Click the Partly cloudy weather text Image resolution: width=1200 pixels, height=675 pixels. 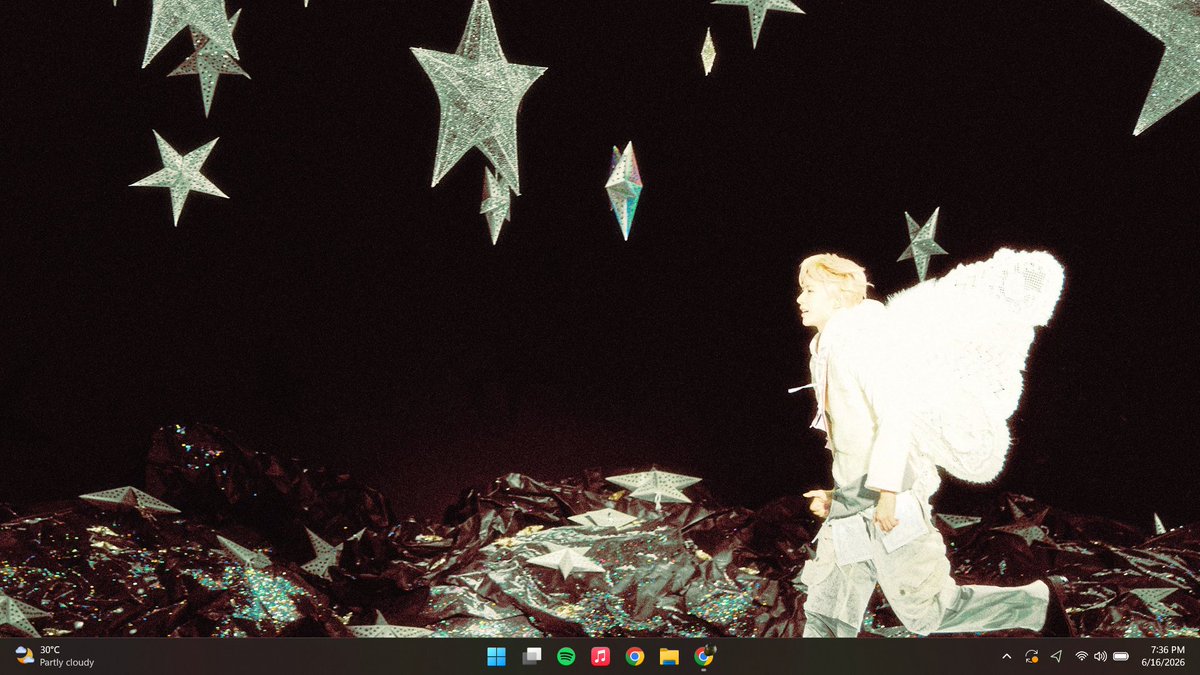click(x=67, y=662)
